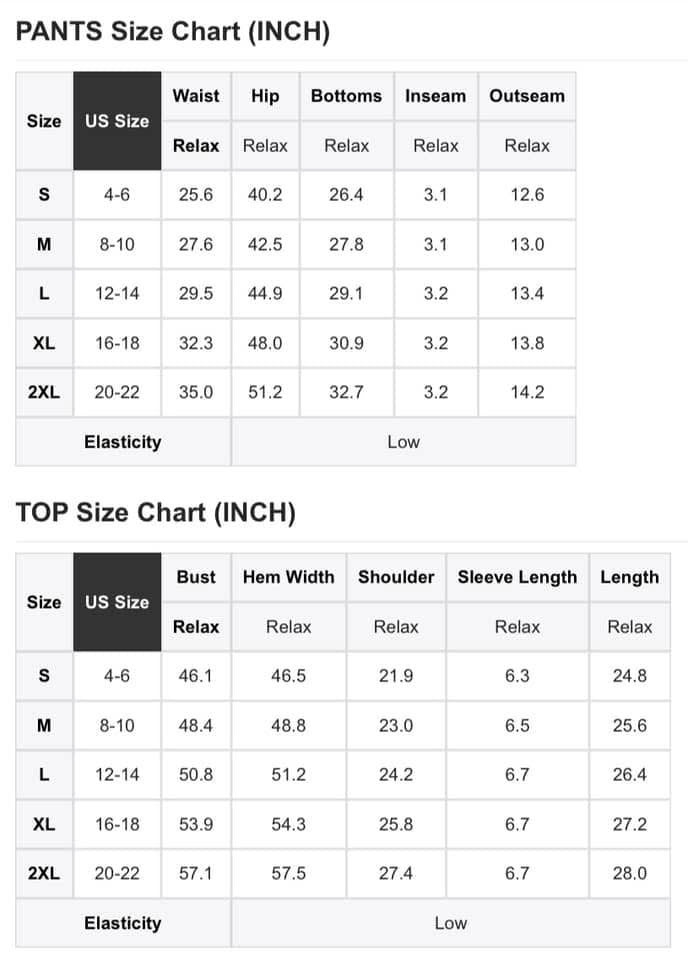Click the Hip column header
This screenshot has width=688, height=960.
point(265,96)
